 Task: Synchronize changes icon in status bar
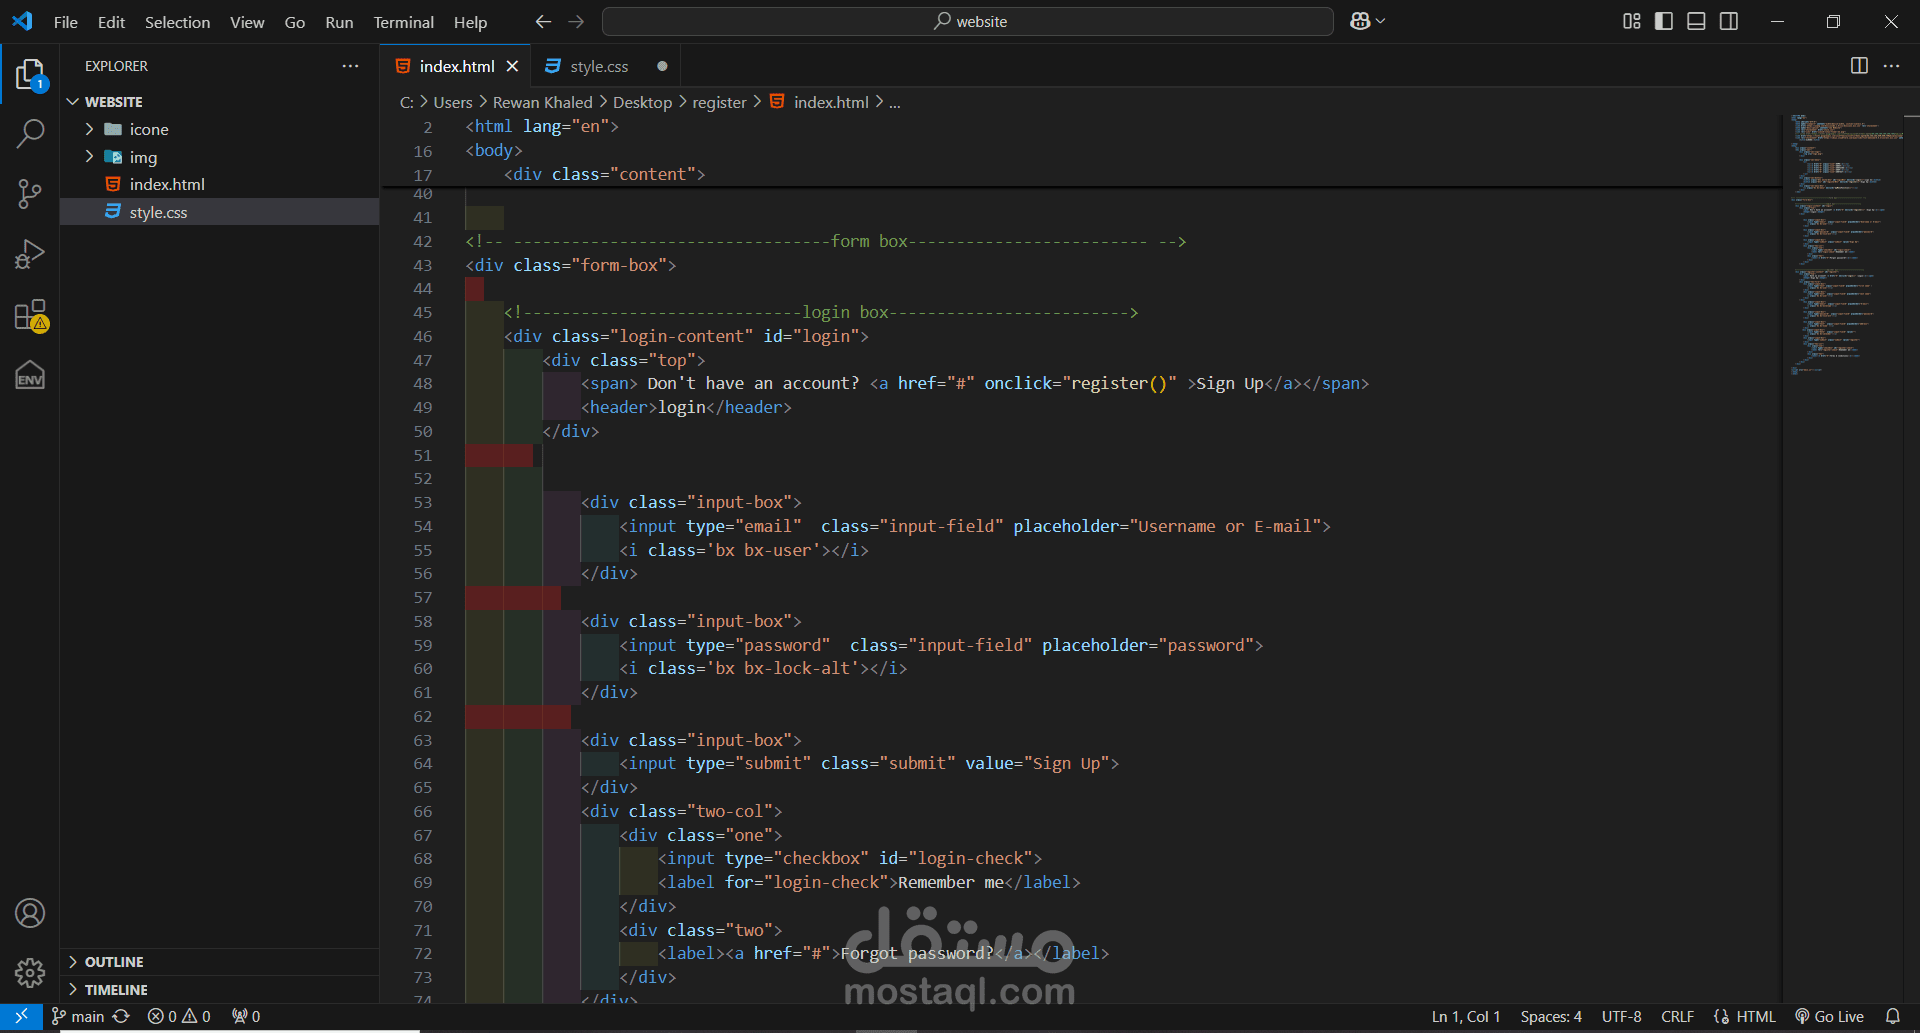click(121, 1016)
